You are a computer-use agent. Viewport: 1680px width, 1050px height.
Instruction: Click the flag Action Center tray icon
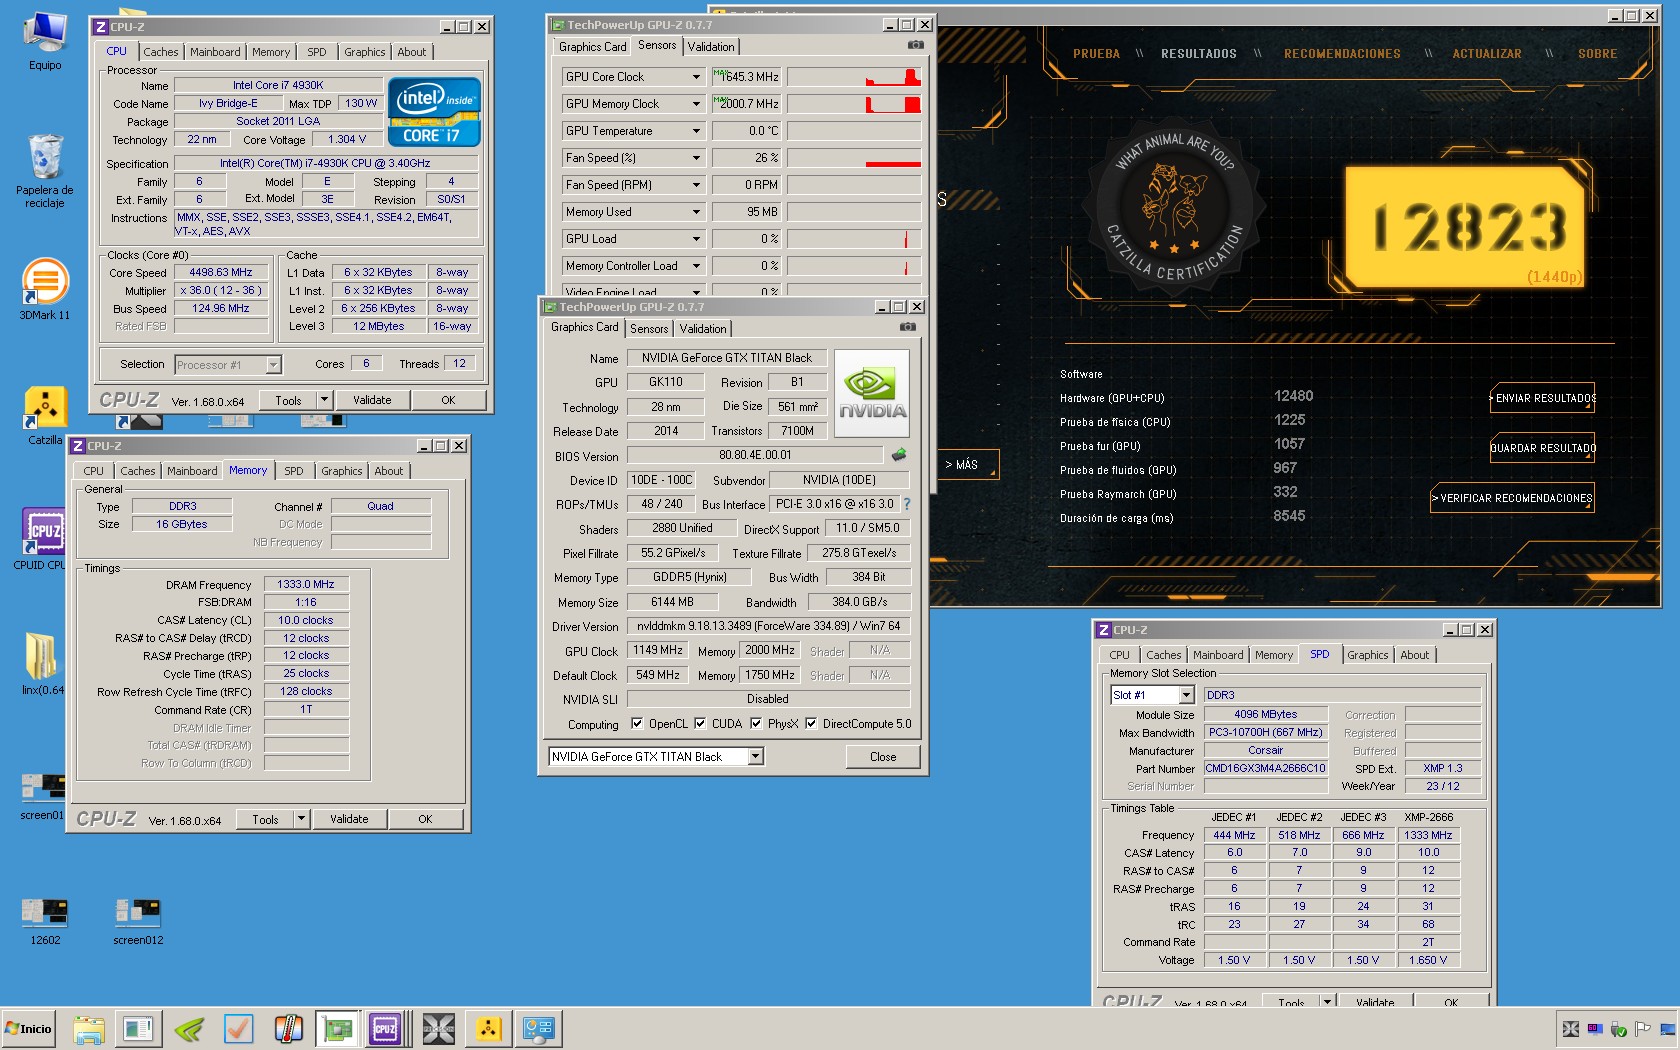(1642, 1029)
